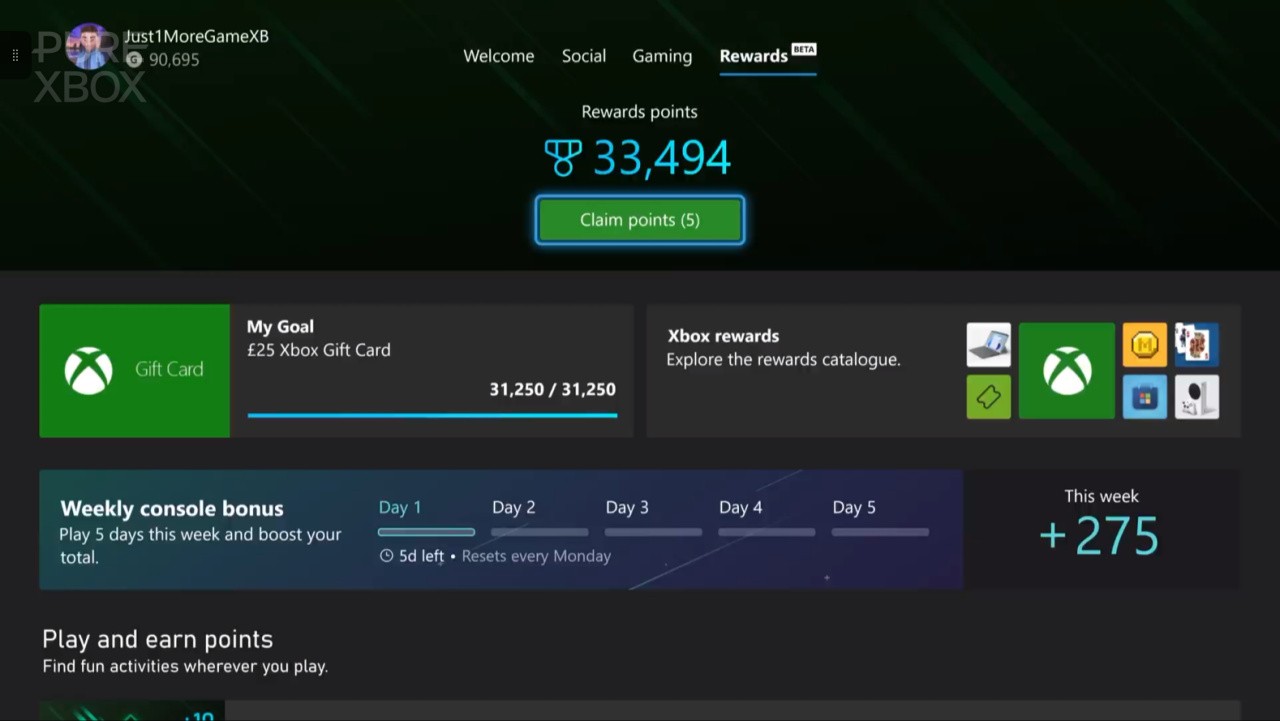Switch to the Welcome tab
This screenshot has width=1280, height=721.
(x=498, y=56)
